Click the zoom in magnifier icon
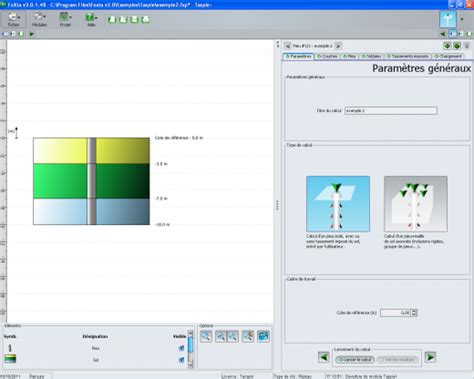This screenshot has height=379, width=474. click(x=221, y=336)
